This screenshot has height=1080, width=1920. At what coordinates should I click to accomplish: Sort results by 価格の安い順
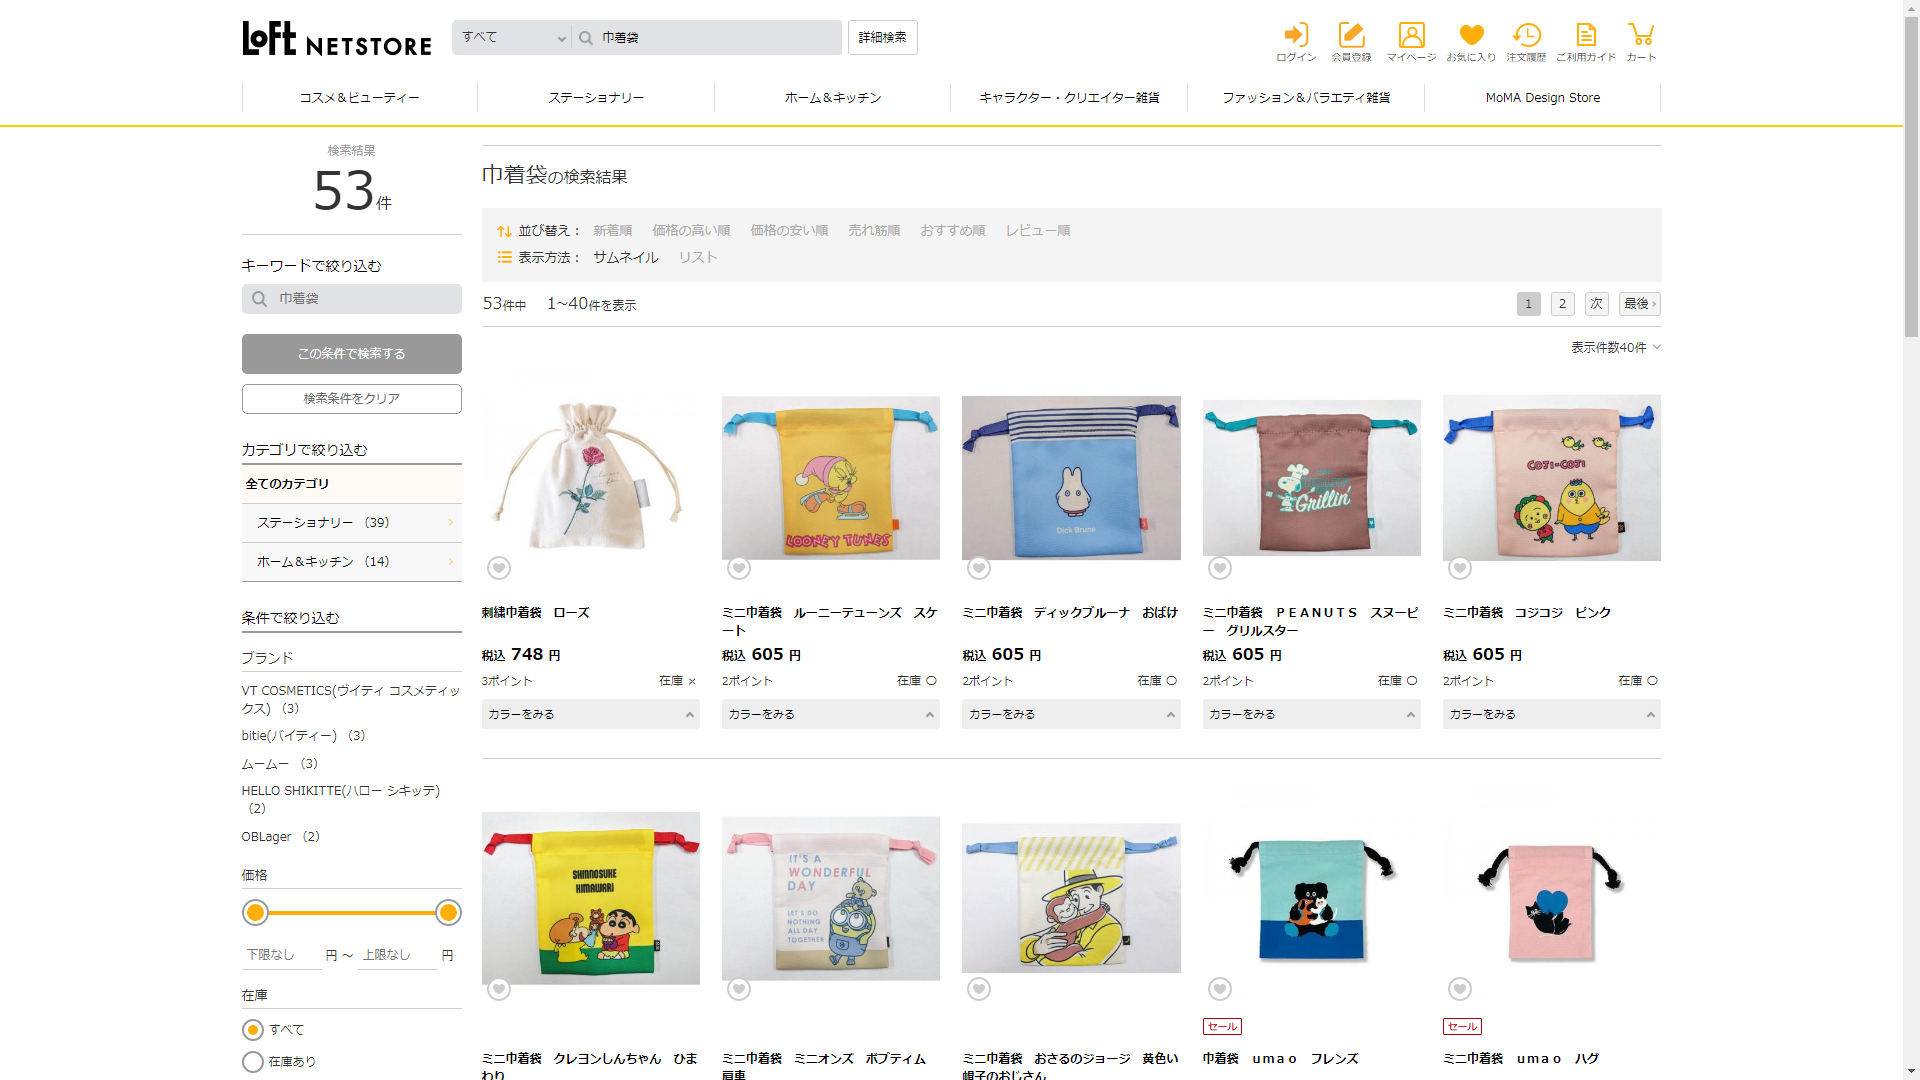(789, 231)
